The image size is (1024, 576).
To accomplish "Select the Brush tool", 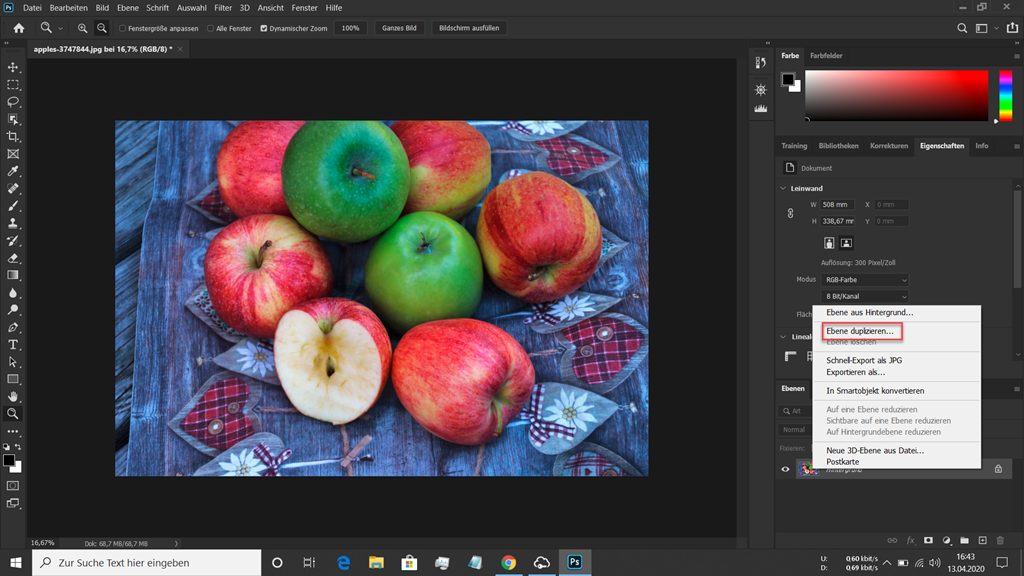I will [13, 206].
